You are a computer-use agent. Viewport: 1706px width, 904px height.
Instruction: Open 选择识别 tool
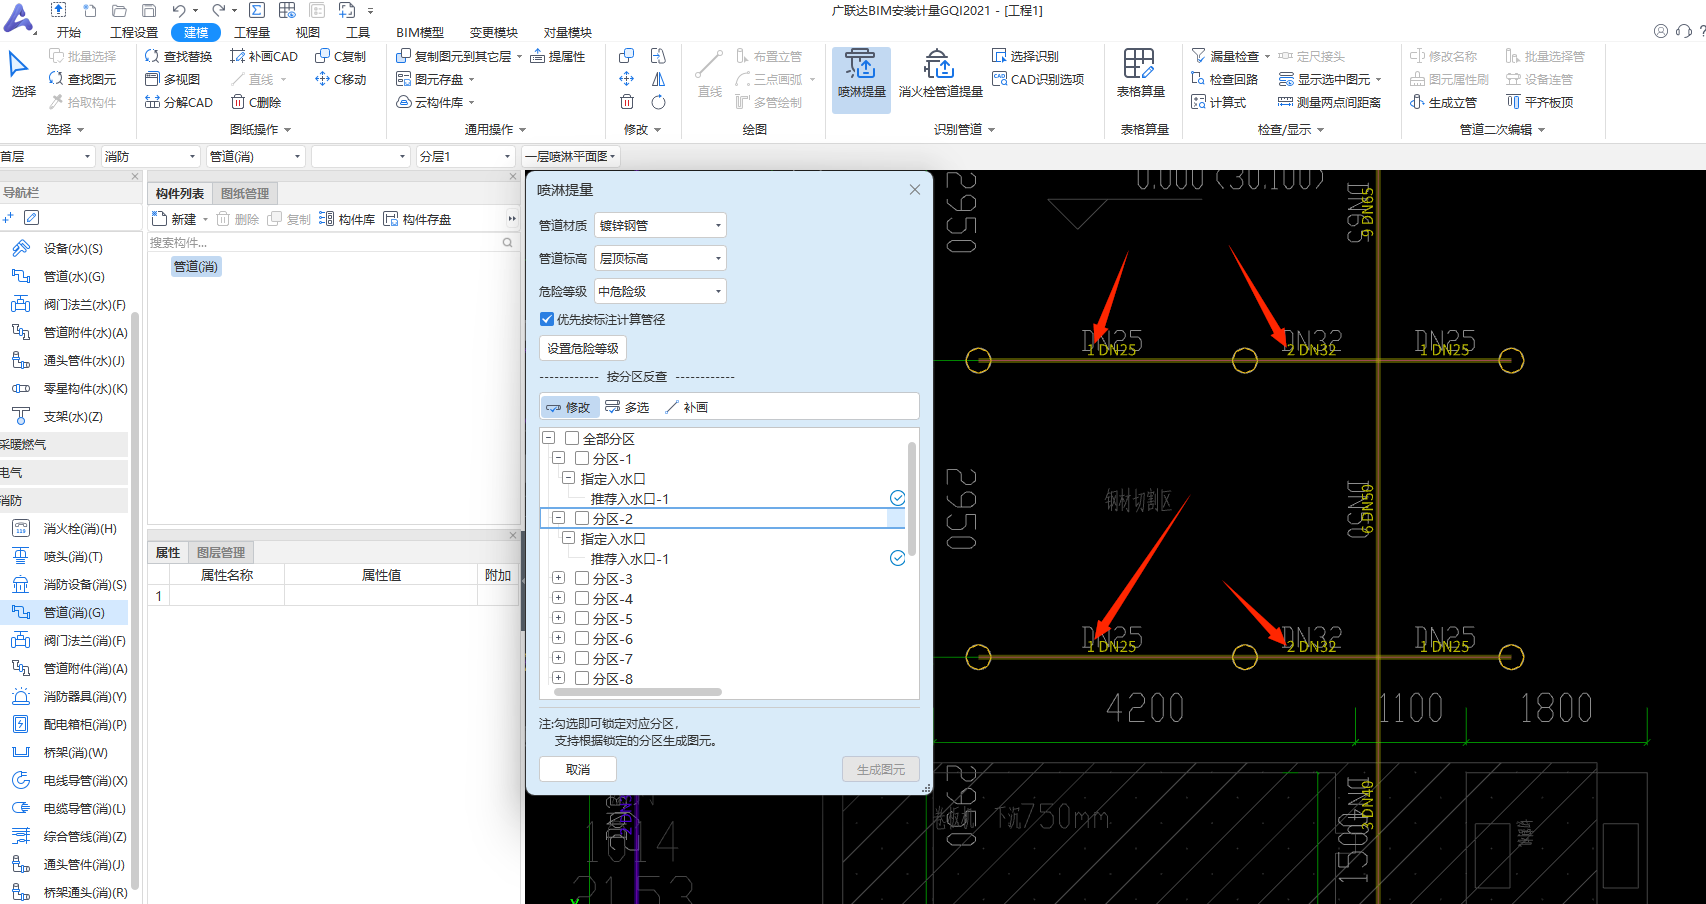[x=1025, y=56]
